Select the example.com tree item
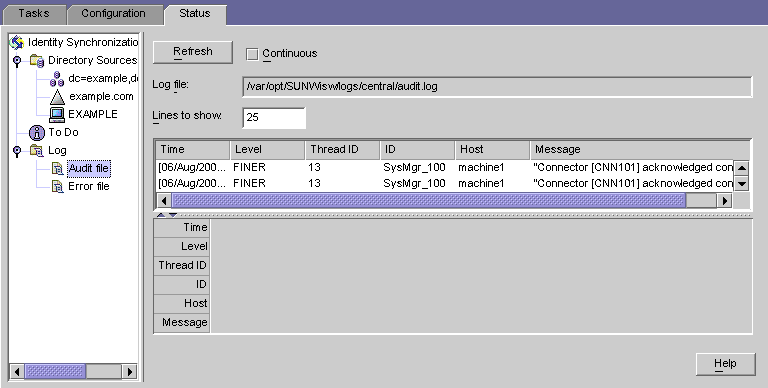Viewport: 768px width, 388px height. pos(101,97)
